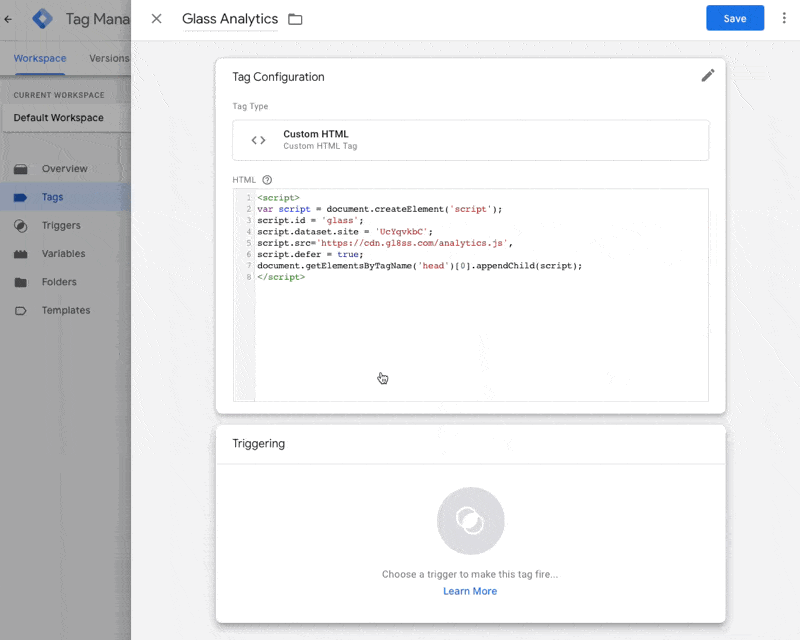
Task: Switch to the Workspace tab
Action: point(40,58)
